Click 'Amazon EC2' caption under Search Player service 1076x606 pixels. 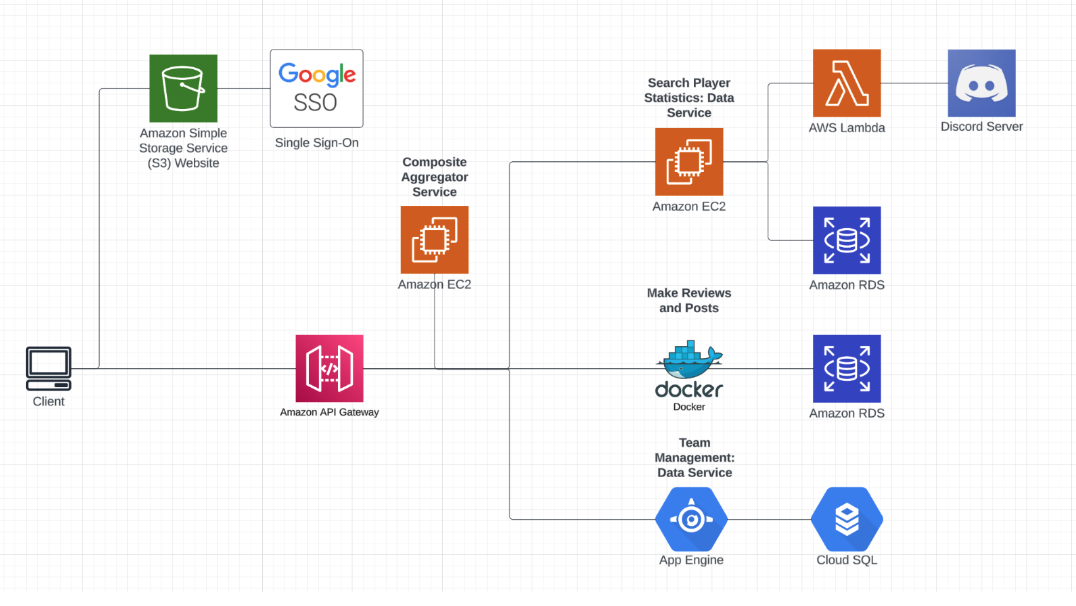pos(689,207)
